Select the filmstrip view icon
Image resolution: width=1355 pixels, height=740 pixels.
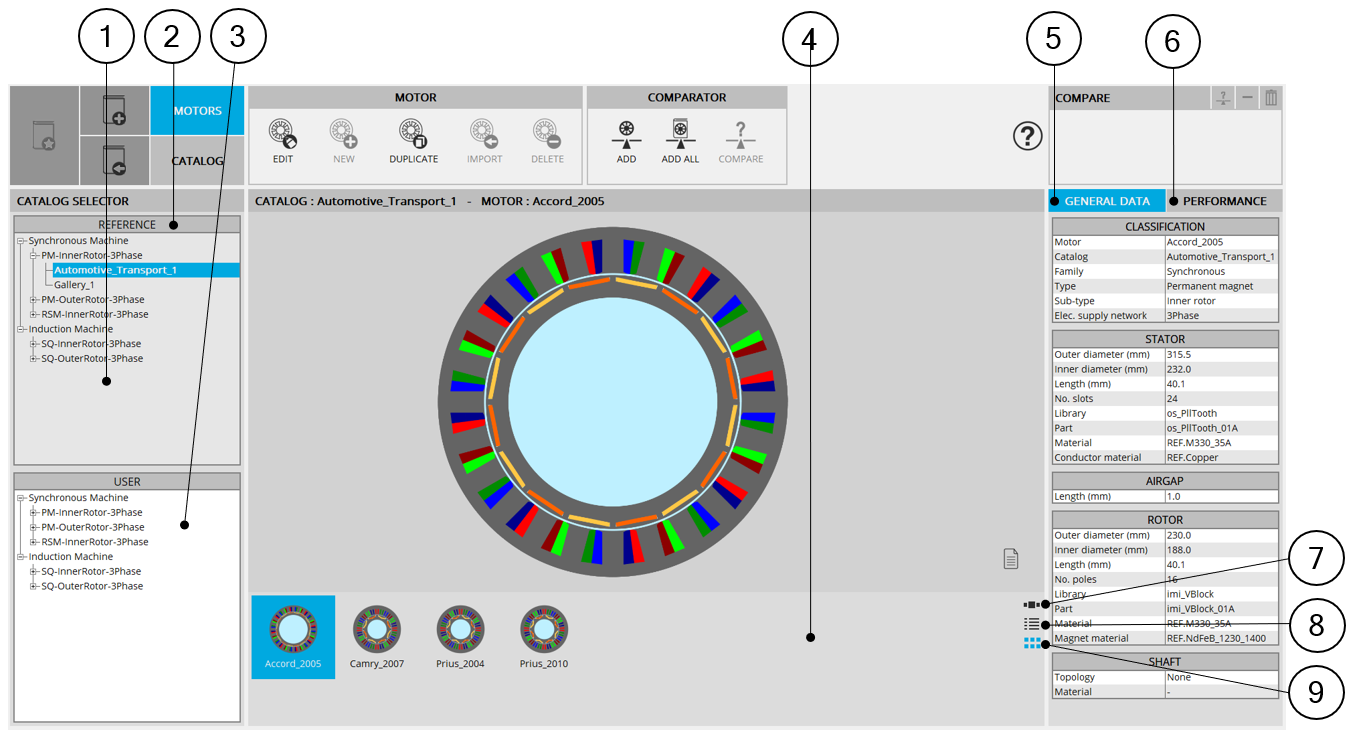pyautogui.click(x=1031, y=605)
